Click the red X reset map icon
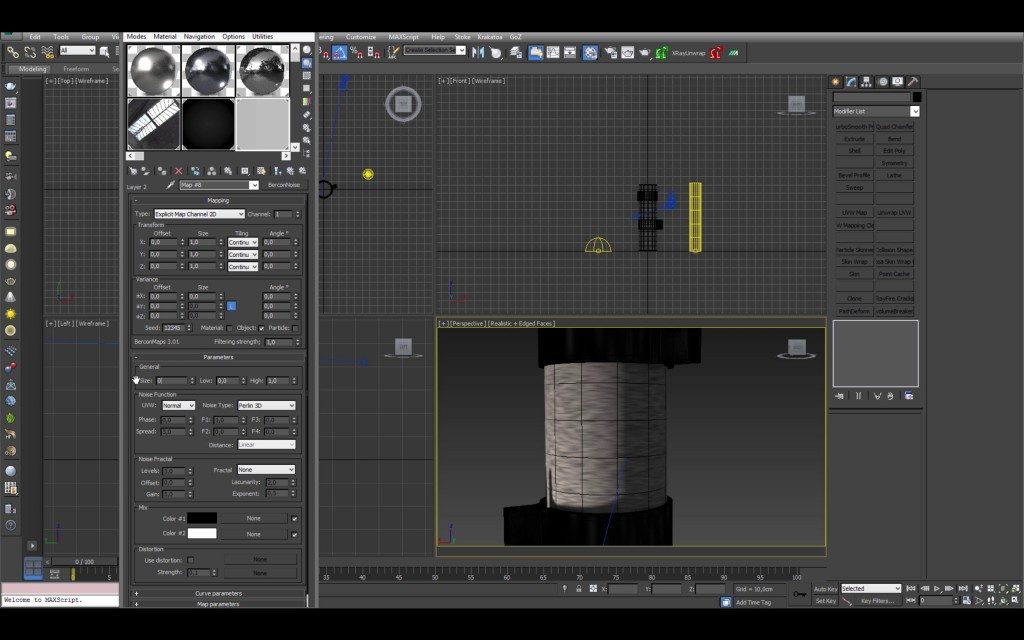1024x640 pixels. pos(179,171)
